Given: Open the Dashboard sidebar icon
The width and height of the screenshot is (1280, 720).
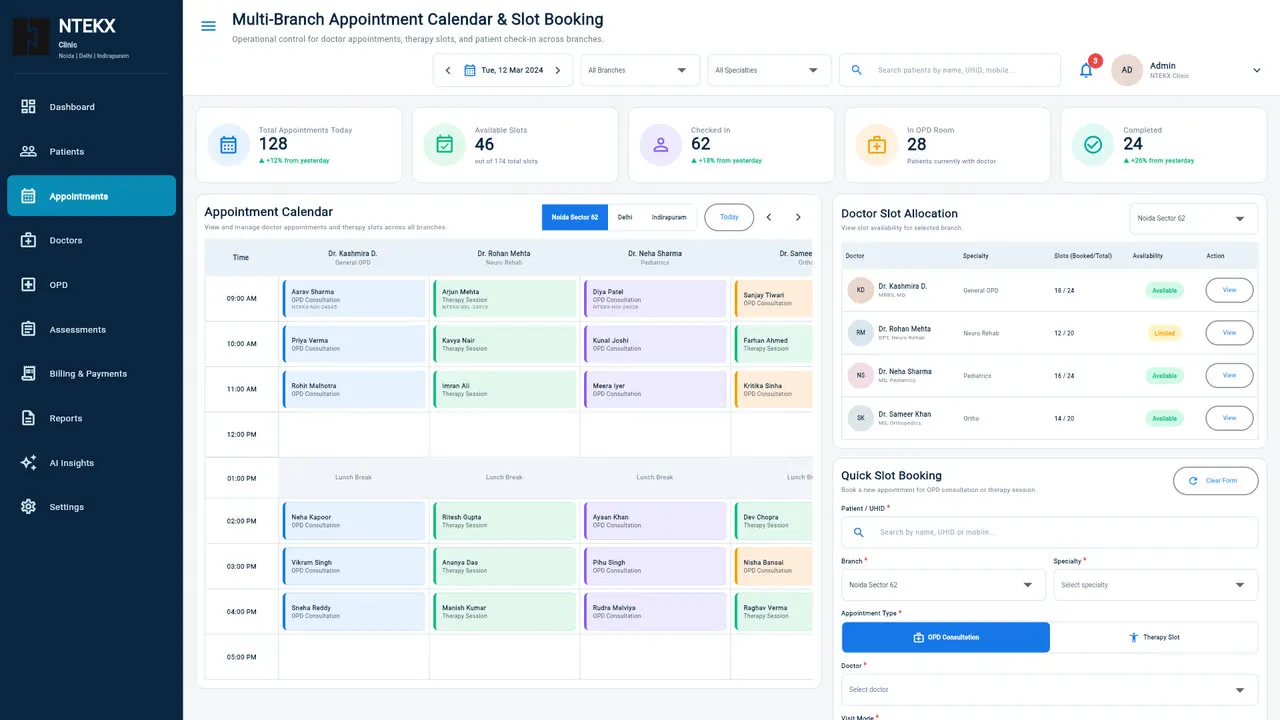Looking at the screenshot, I should tap(28, 107).
